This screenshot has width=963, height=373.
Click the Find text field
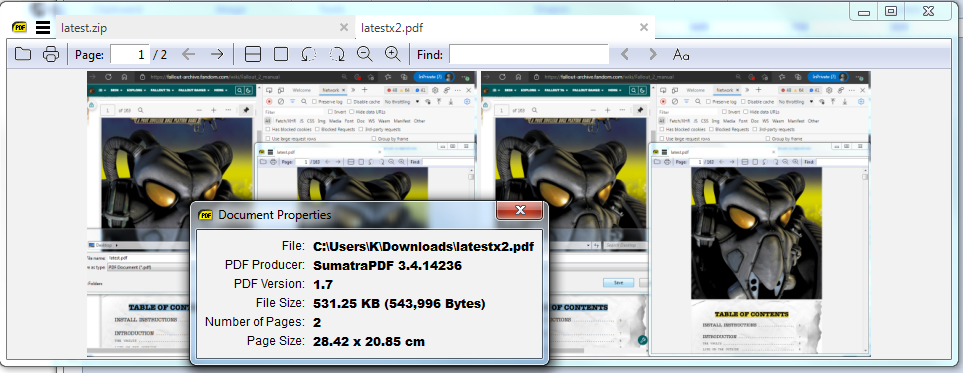coord(529,54)
